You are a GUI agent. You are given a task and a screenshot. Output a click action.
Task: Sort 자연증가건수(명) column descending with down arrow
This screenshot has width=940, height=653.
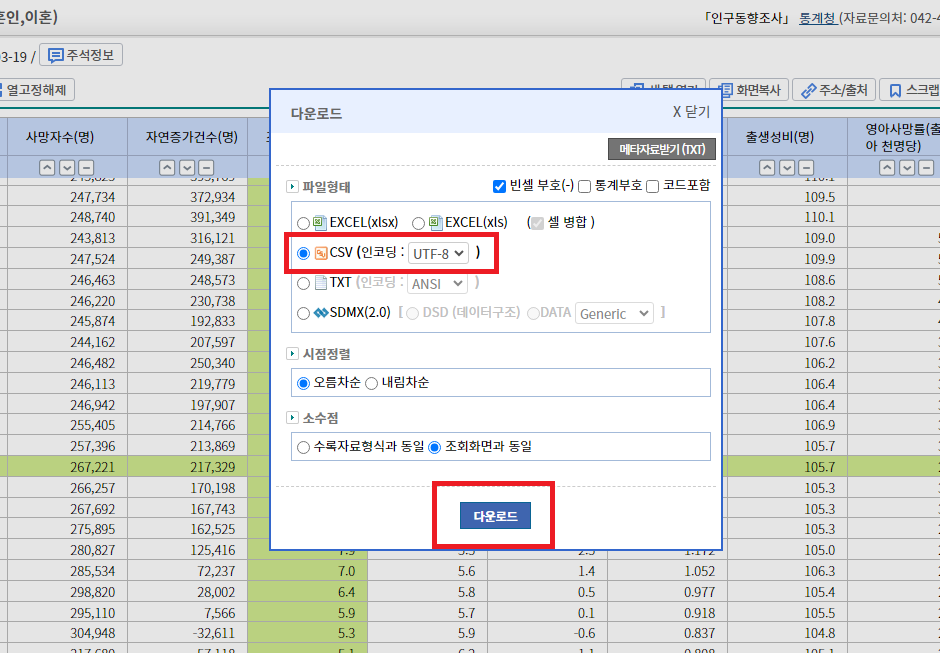[187, 168]
